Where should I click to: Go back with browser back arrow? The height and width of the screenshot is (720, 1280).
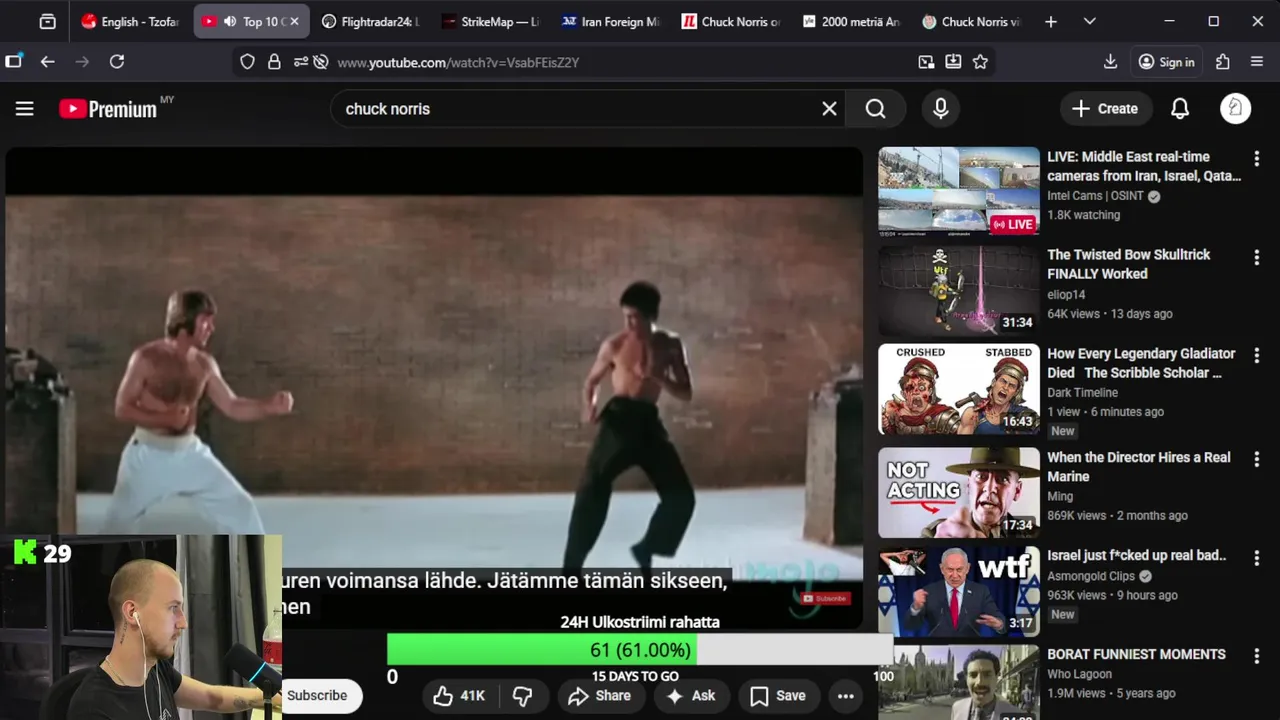click(x=47, y=62)
